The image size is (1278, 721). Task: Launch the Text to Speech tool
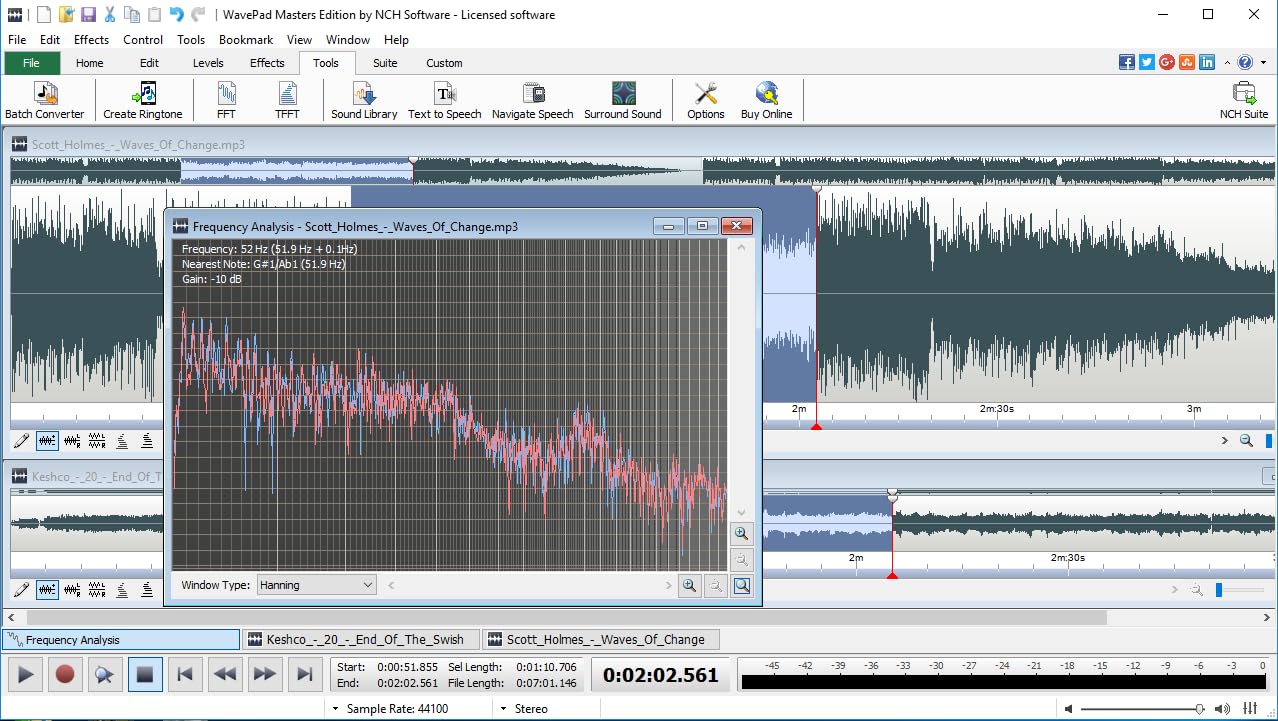[x=444, y=99]
